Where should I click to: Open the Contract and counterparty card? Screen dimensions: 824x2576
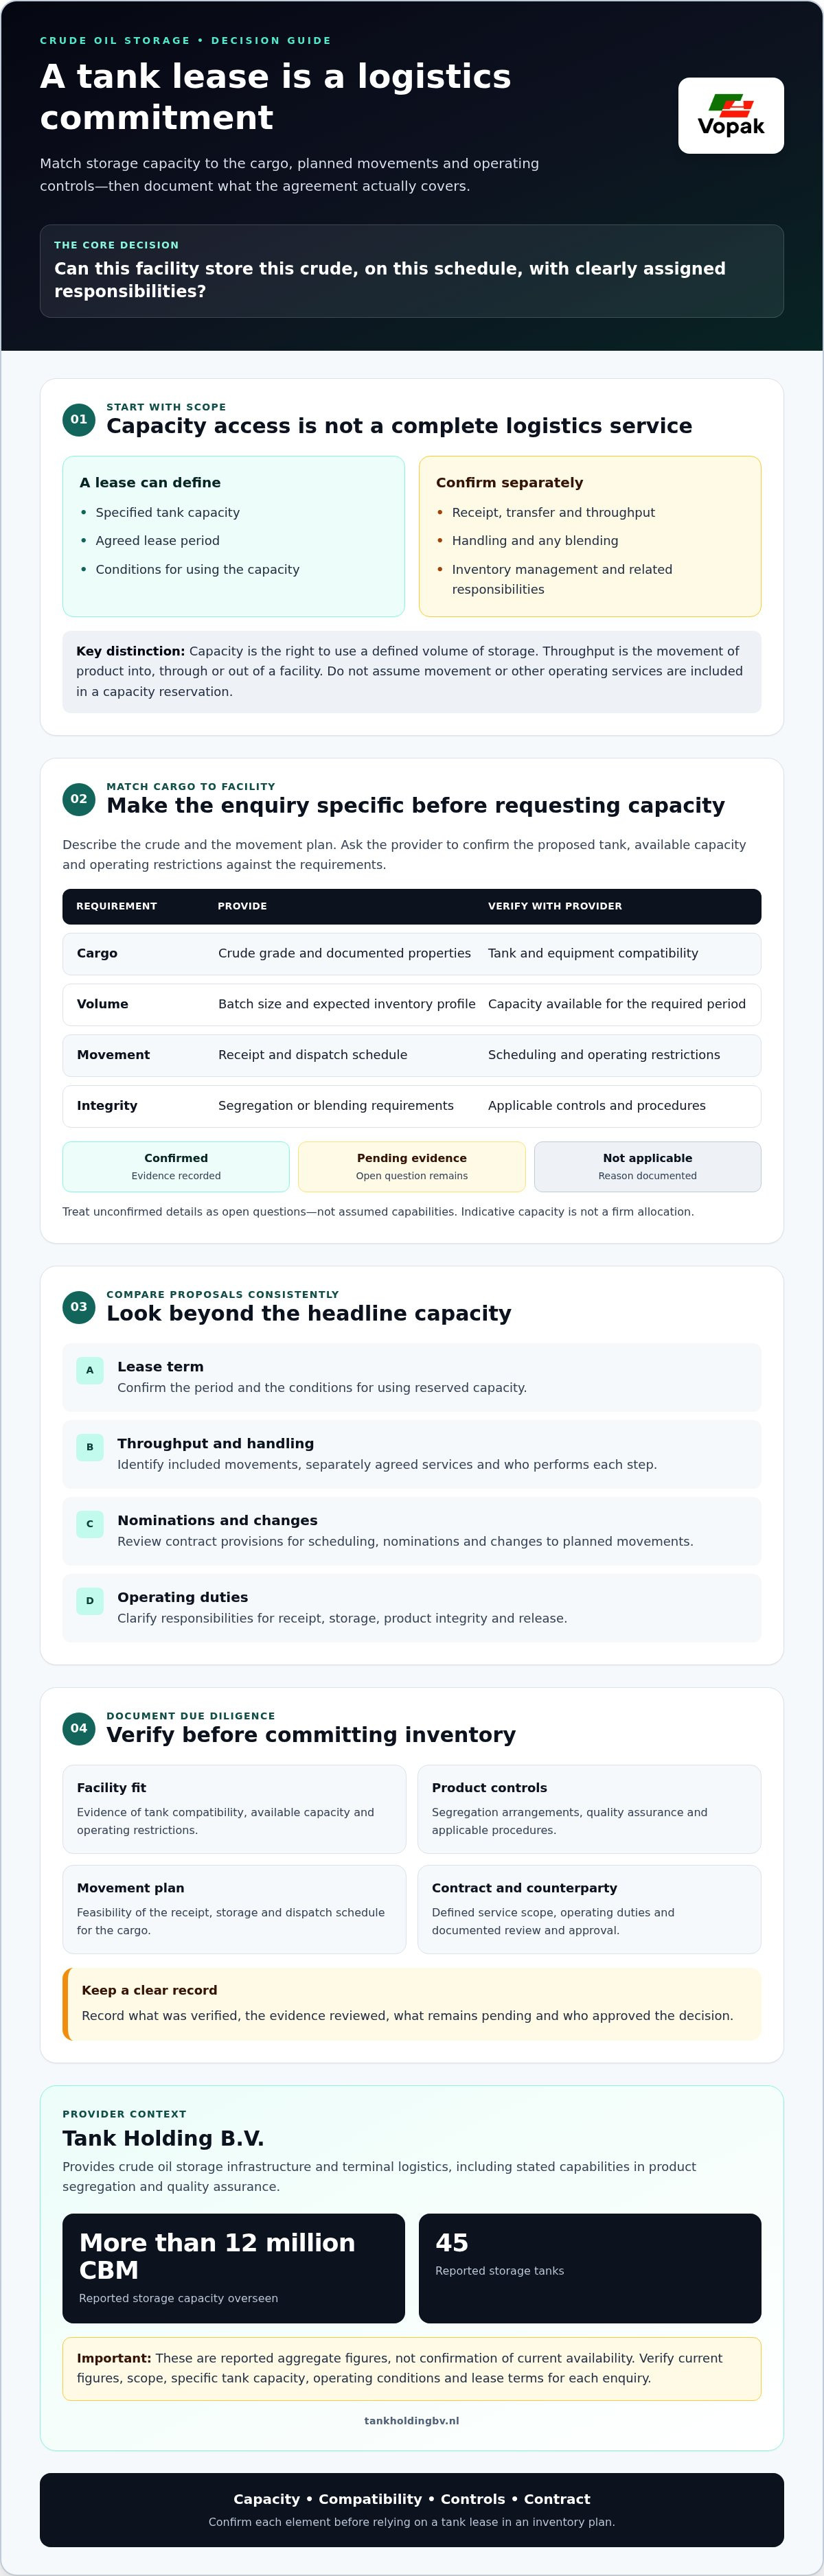coord(589,1909)
